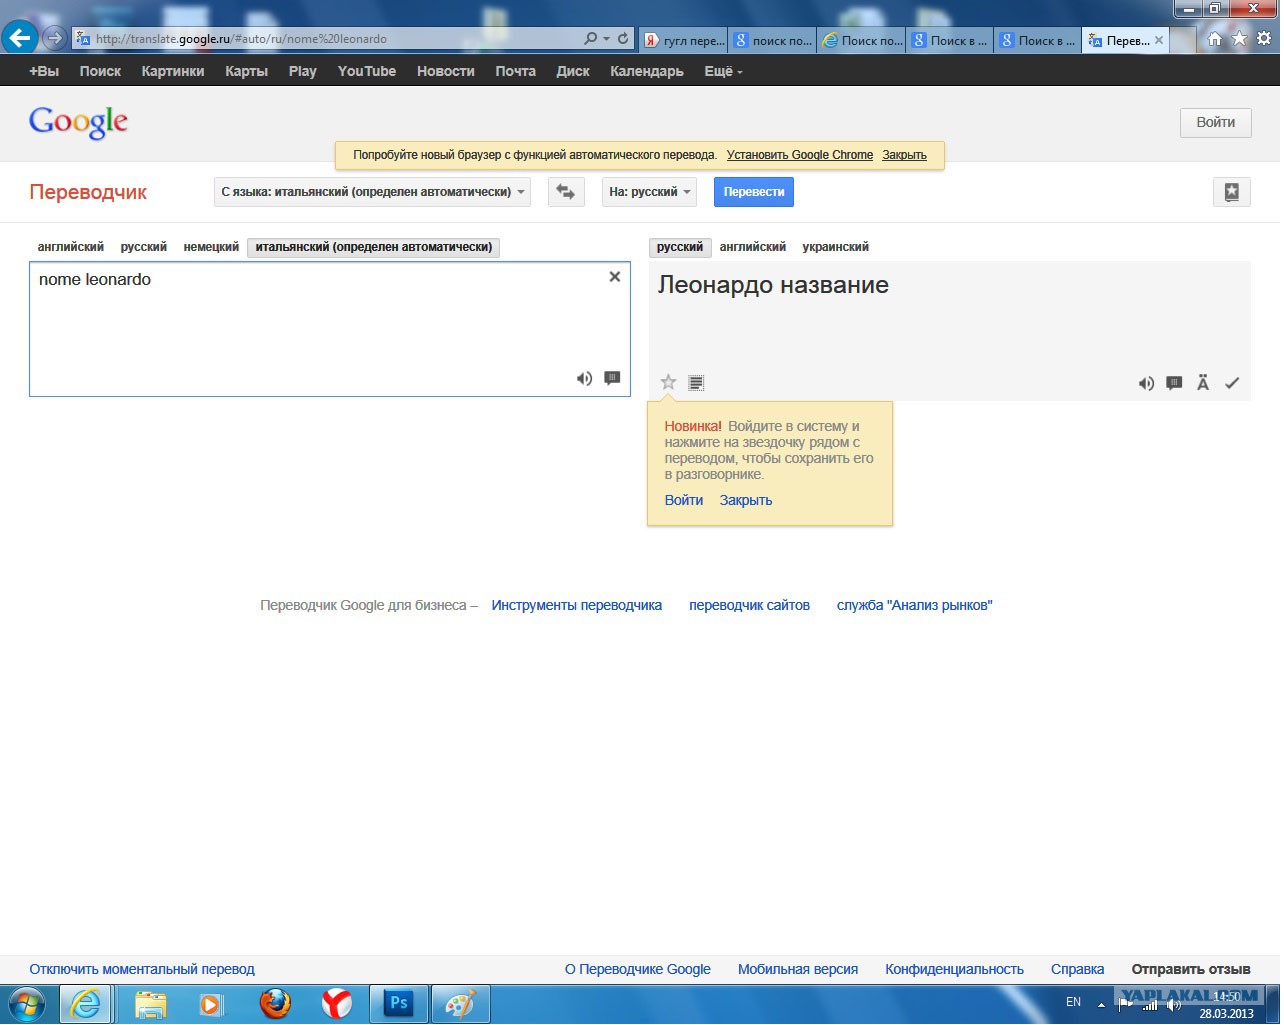Click the browser back arrow button
Image resolution: width=1284 pixels, height=1025 pixels.
point(19,38)
